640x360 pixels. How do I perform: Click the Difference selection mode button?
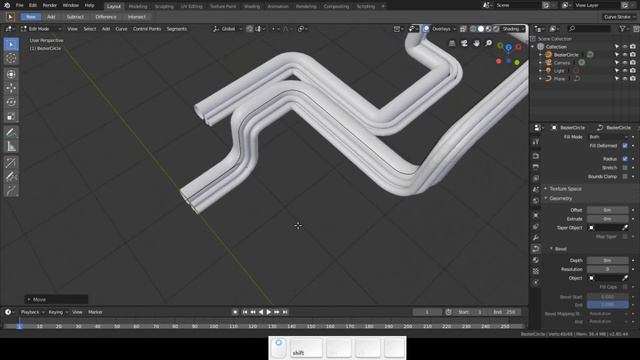pyautogui.click(x=106, y=17)
